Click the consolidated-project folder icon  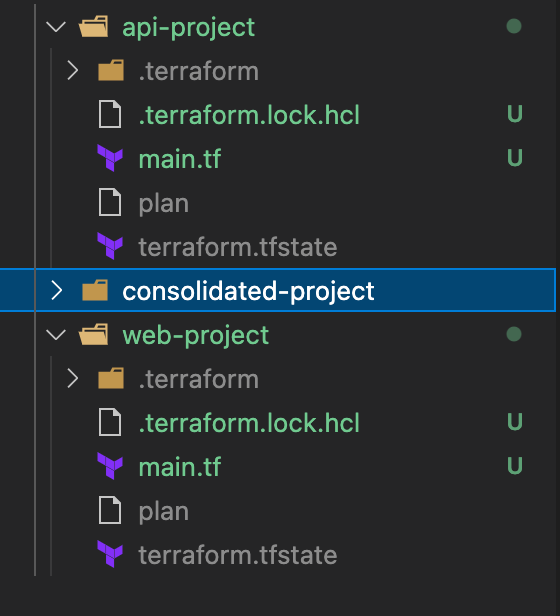coord(95,290)
